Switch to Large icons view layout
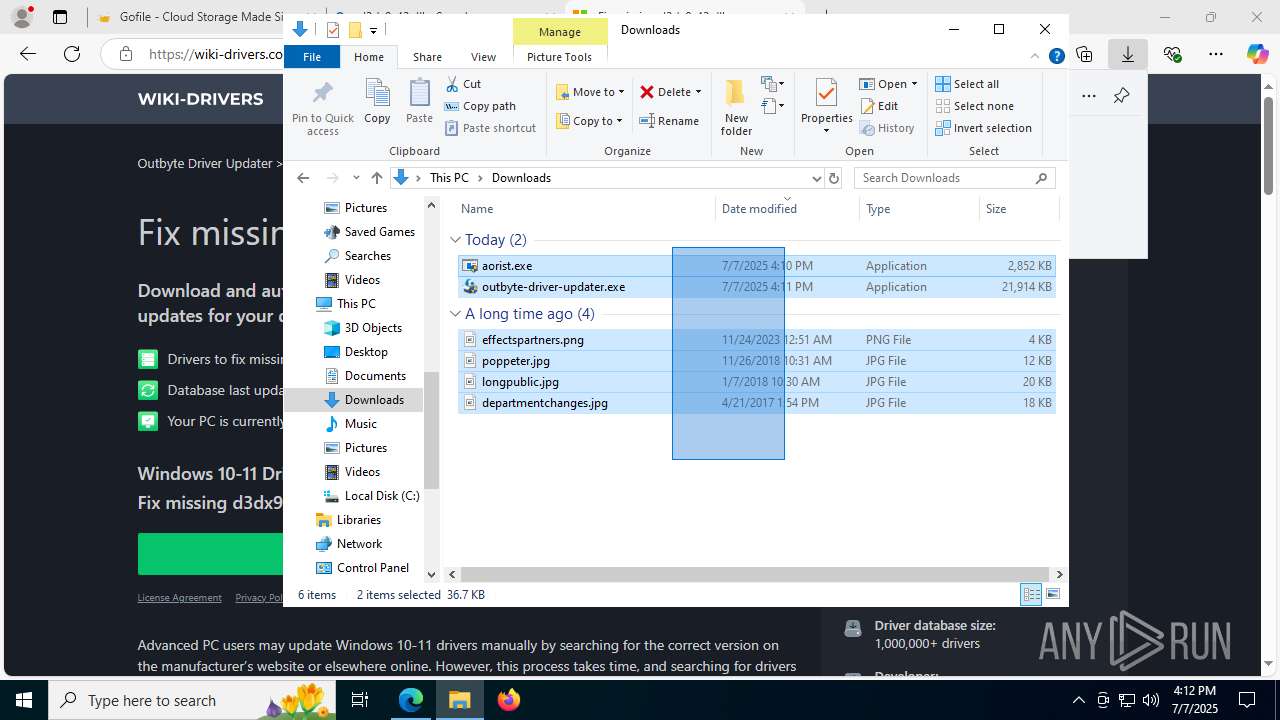 click(x=1053, y=595)
